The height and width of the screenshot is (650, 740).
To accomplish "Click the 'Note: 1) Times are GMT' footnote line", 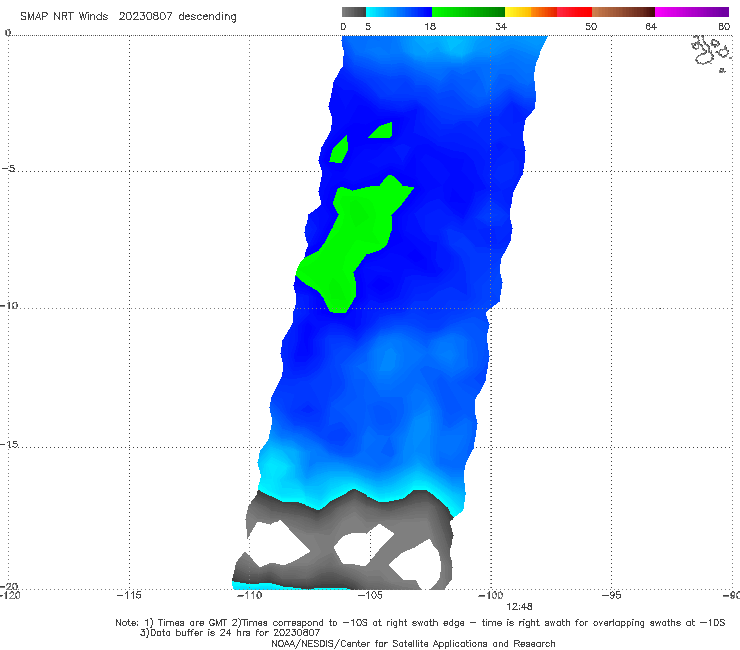I will [420, 623].
